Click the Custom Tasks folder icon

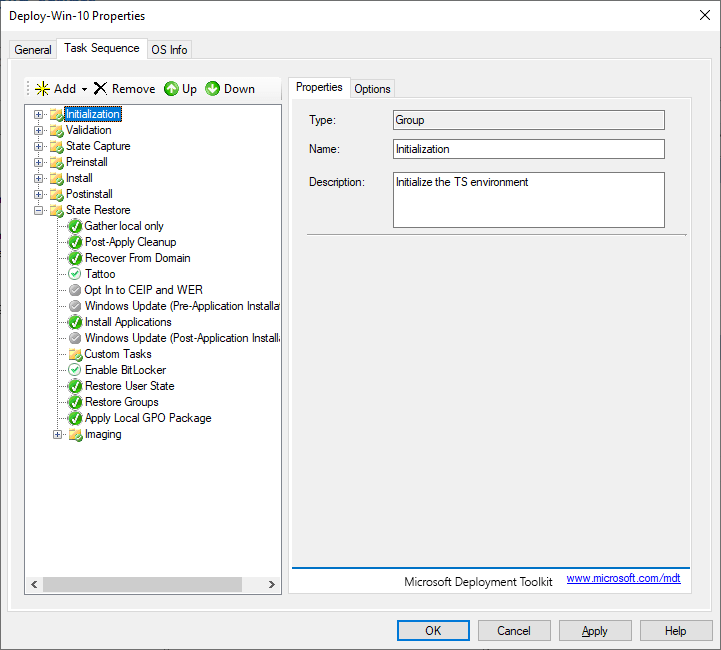[75, 354]
